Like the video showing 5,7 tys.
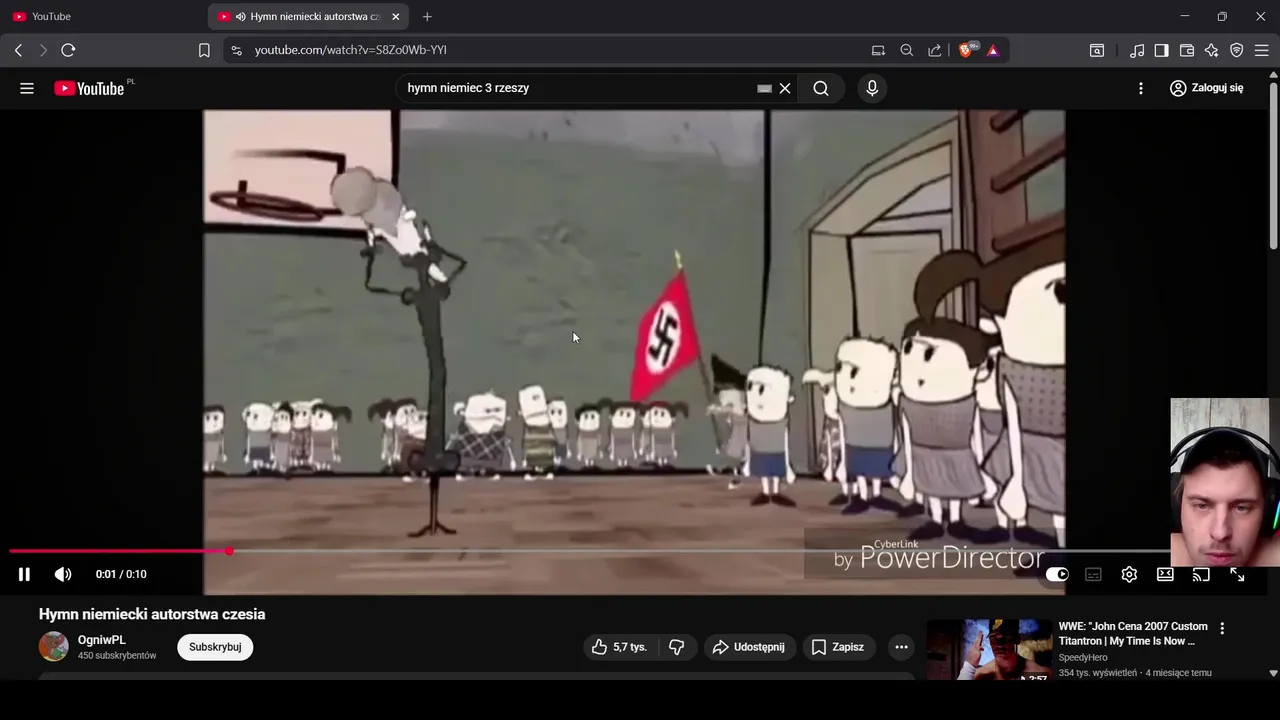Image resolution: width=1280 pixels, height=720 pixels. tap(619, 647)
